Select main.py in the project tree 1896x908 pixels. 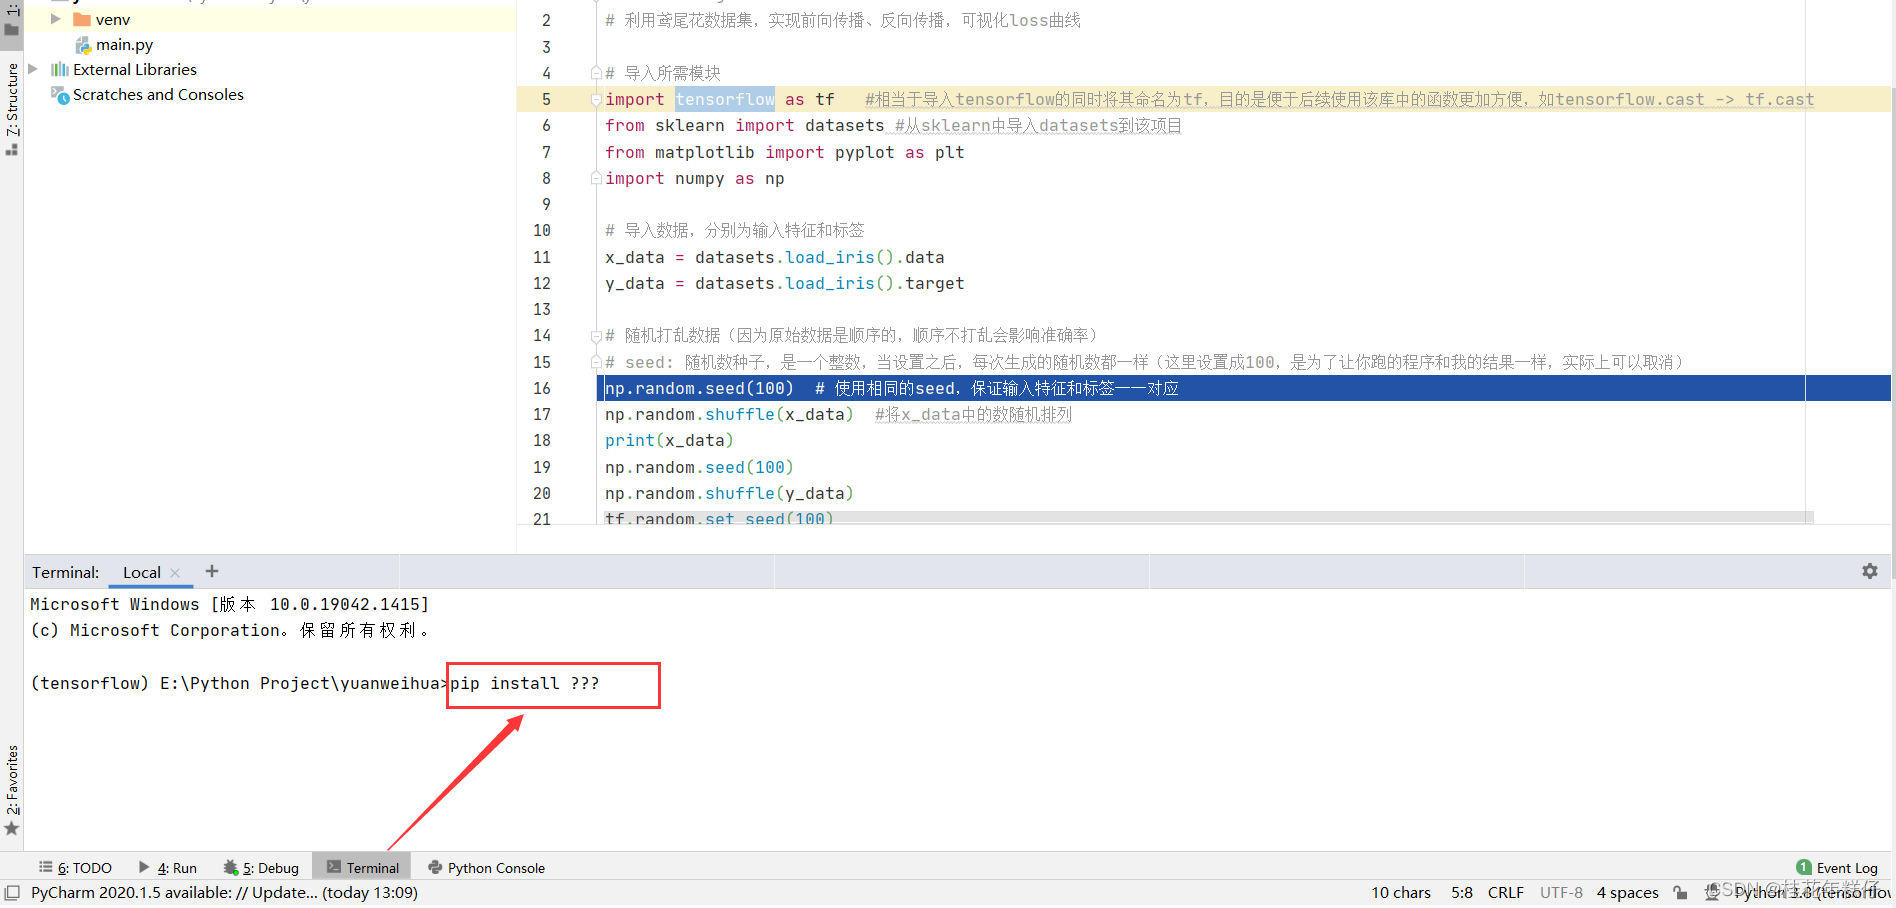(x=125, y=44)
